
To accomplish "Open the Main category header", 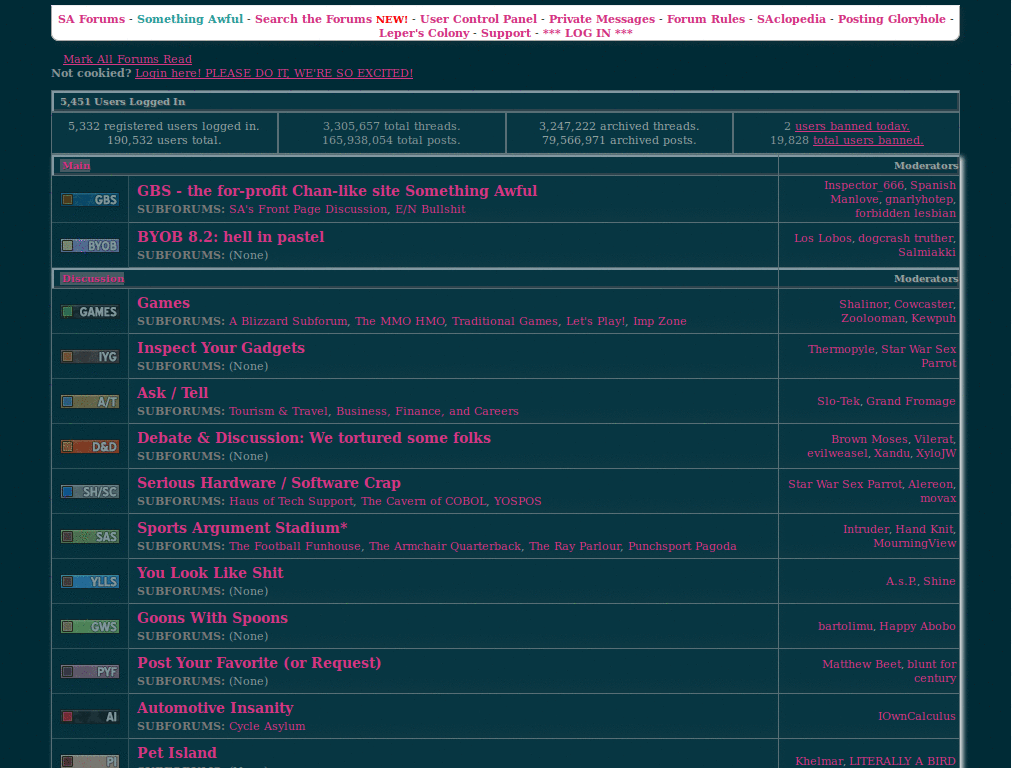I will [x=76, y=165].
